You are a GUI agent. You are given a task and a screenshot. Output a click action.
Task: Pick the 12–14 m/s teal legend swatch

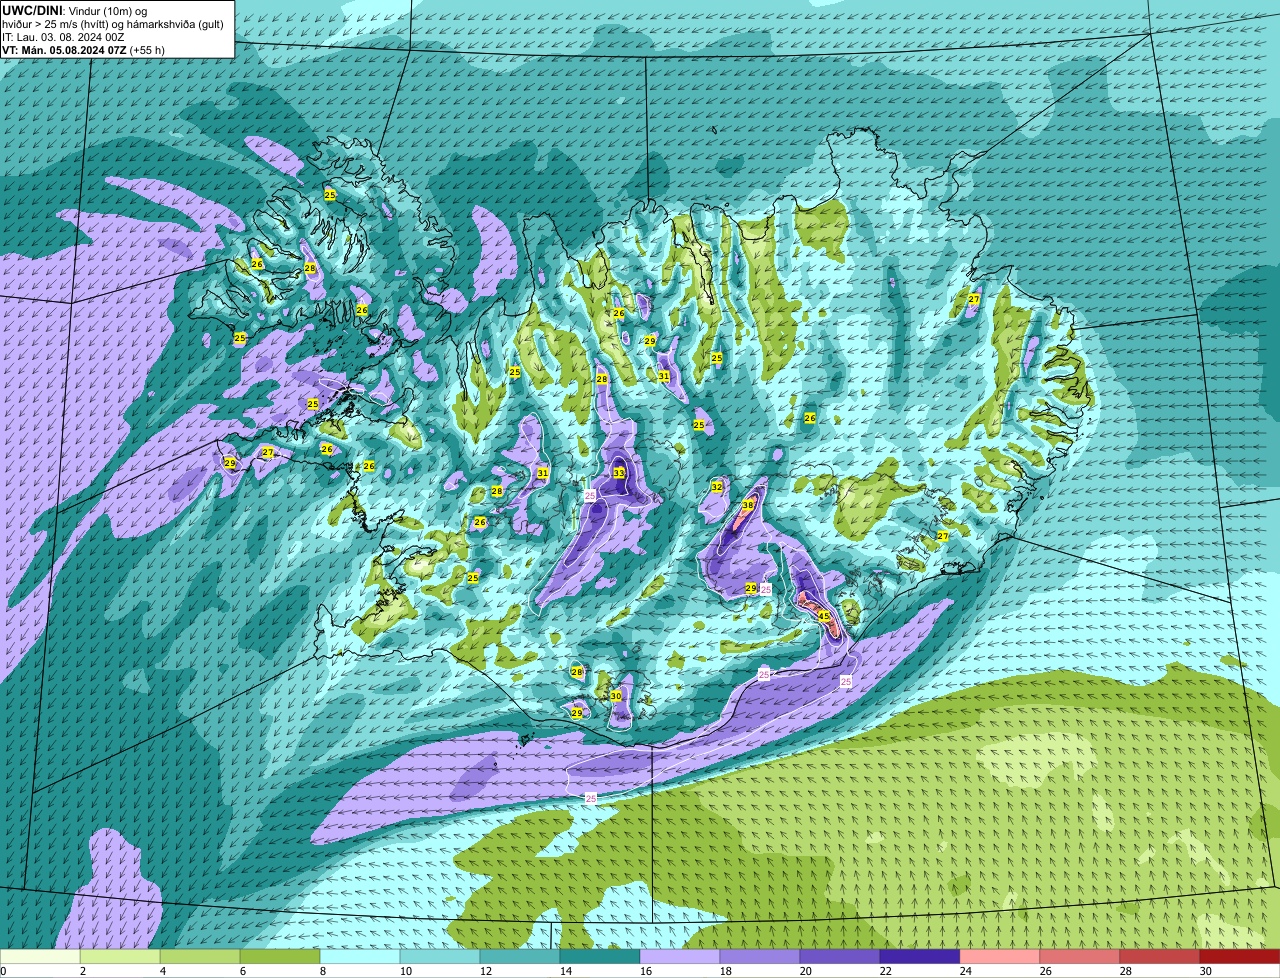click(x=520, y=957)
